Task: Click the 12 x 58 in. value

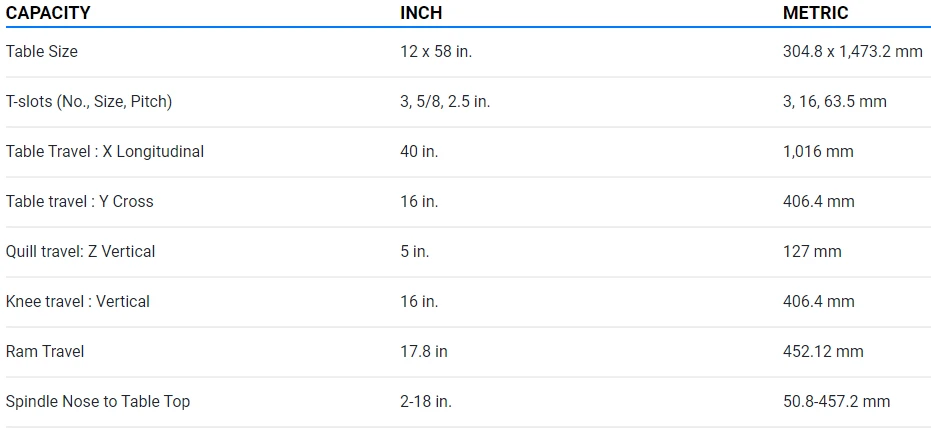Action: click(436, 51)
